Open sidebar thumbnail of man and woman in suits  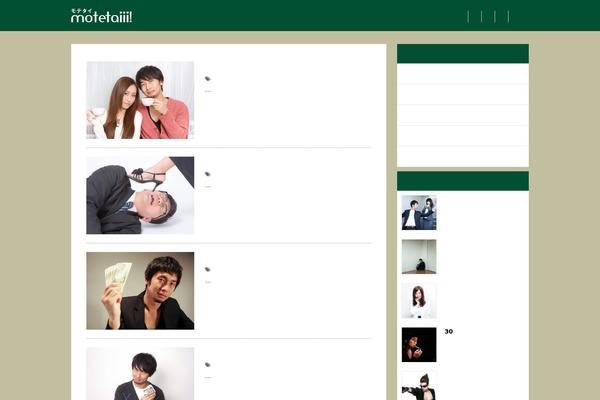tap(419, 213)
